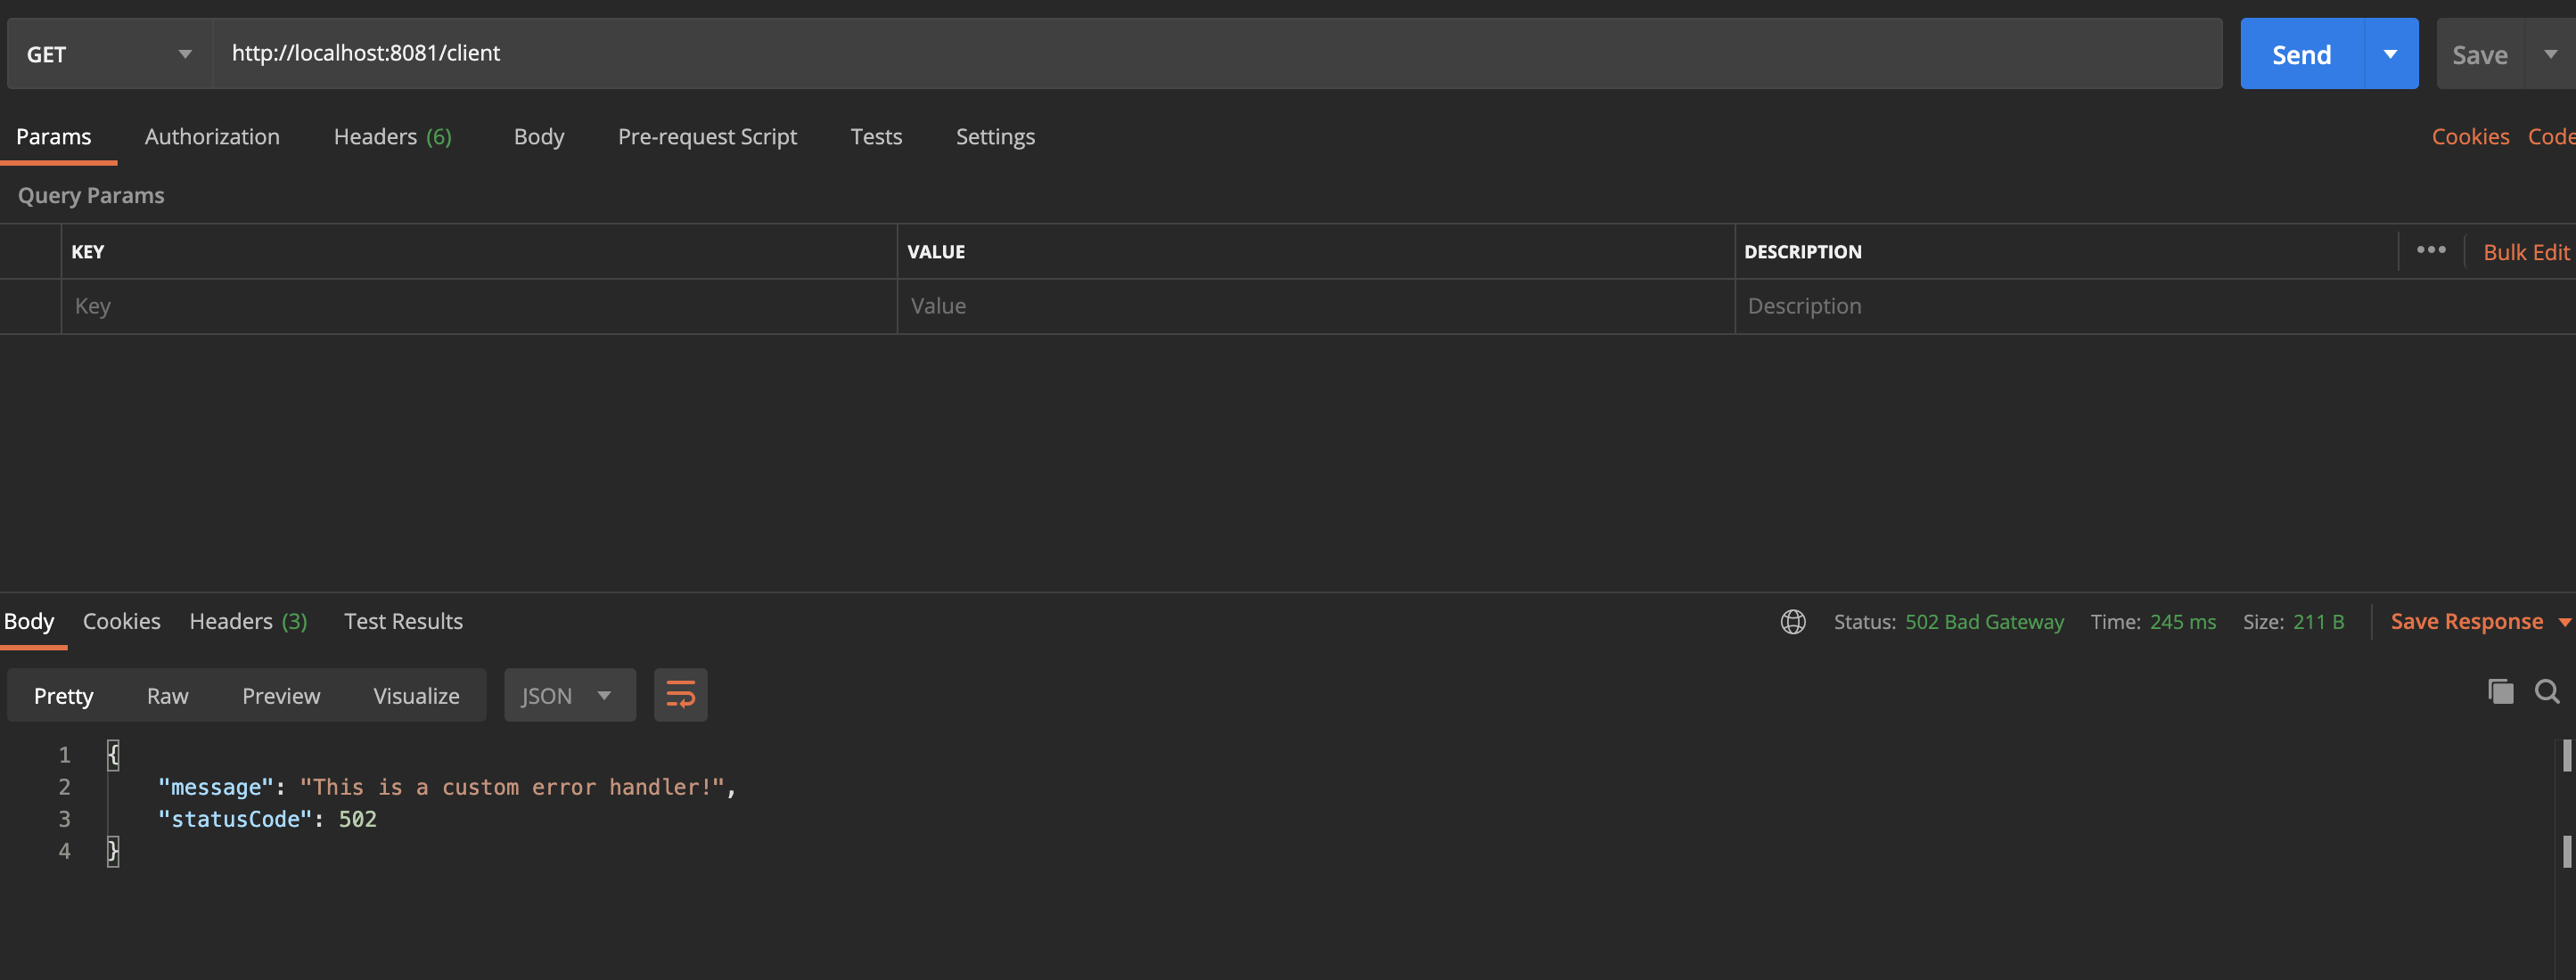Open Visualize response tab

point(415,694)
